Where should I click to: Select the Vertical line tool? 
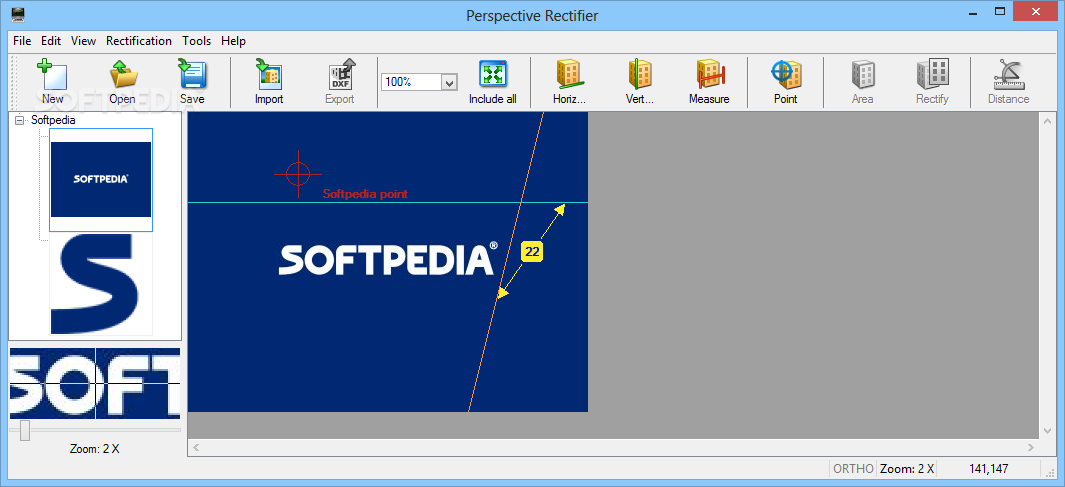[640, 82]
